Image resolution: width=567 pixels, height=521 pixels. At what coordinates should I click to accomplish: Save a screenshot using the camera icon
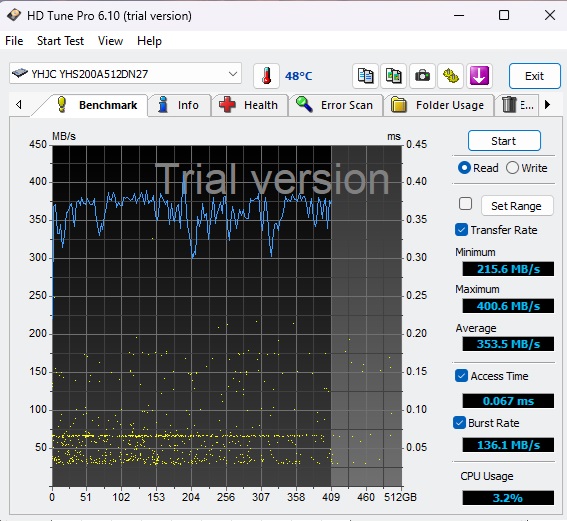coord(422,76)
